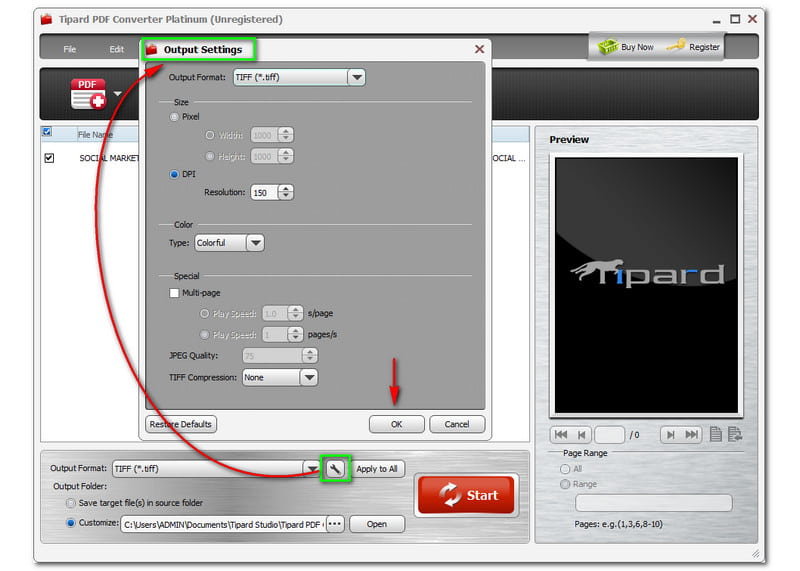Image resolution: width=800 pixels, height=571 pixels.
Task: Click the red Start conversion button
Action: tap(466, 495)
